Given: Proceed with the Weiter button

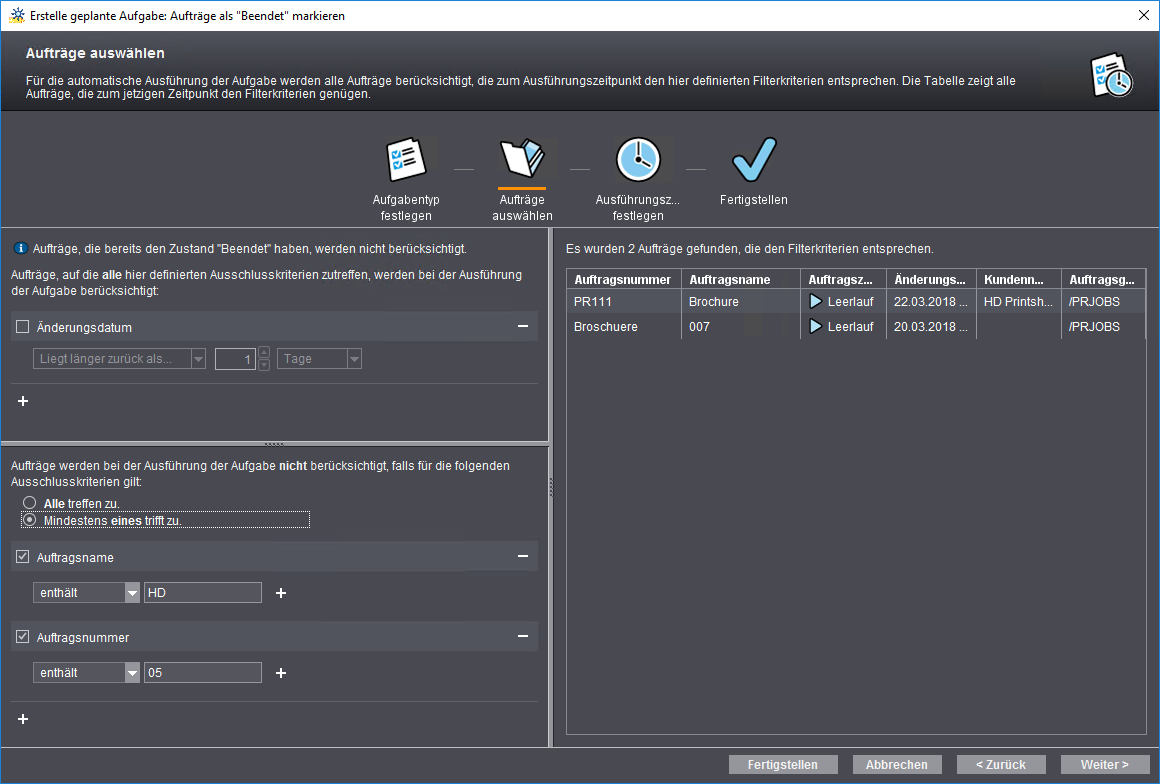Looking at the screenshot, I should [1105, 764].
